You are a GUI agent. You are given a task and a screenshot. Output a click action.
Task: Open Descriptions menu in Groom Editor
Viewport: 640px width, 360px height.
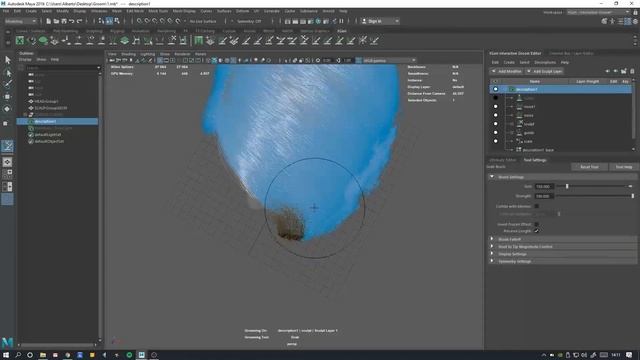tap(545, 62)
